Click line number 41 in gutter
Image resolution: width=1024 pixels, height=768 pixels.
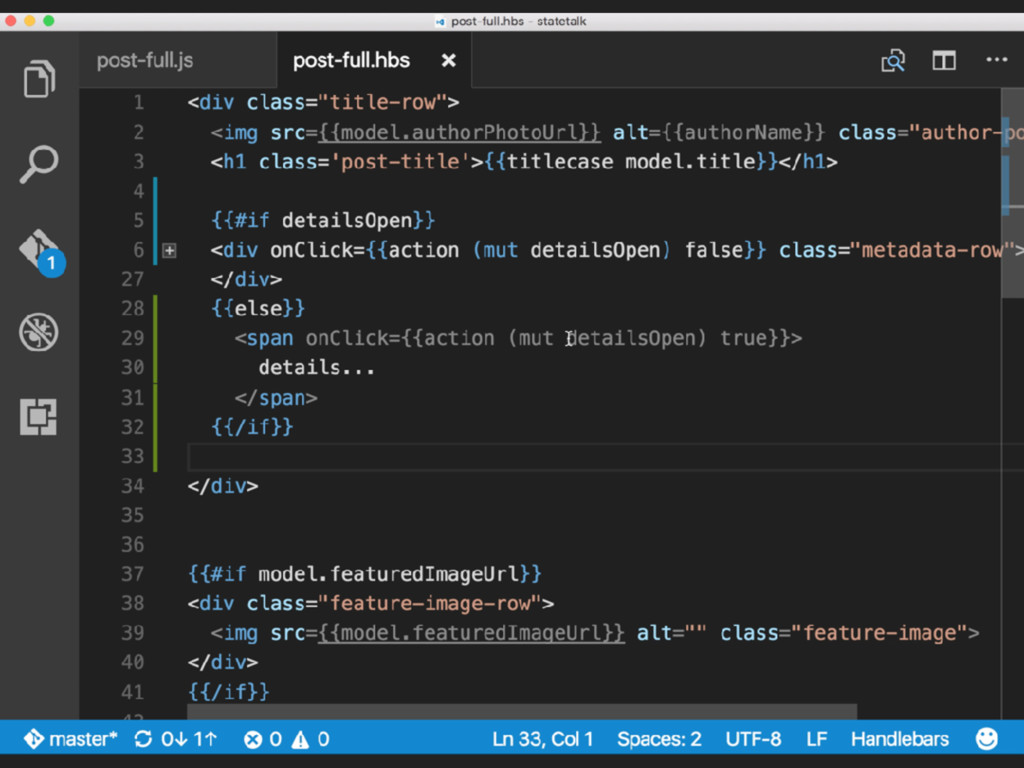133,692
